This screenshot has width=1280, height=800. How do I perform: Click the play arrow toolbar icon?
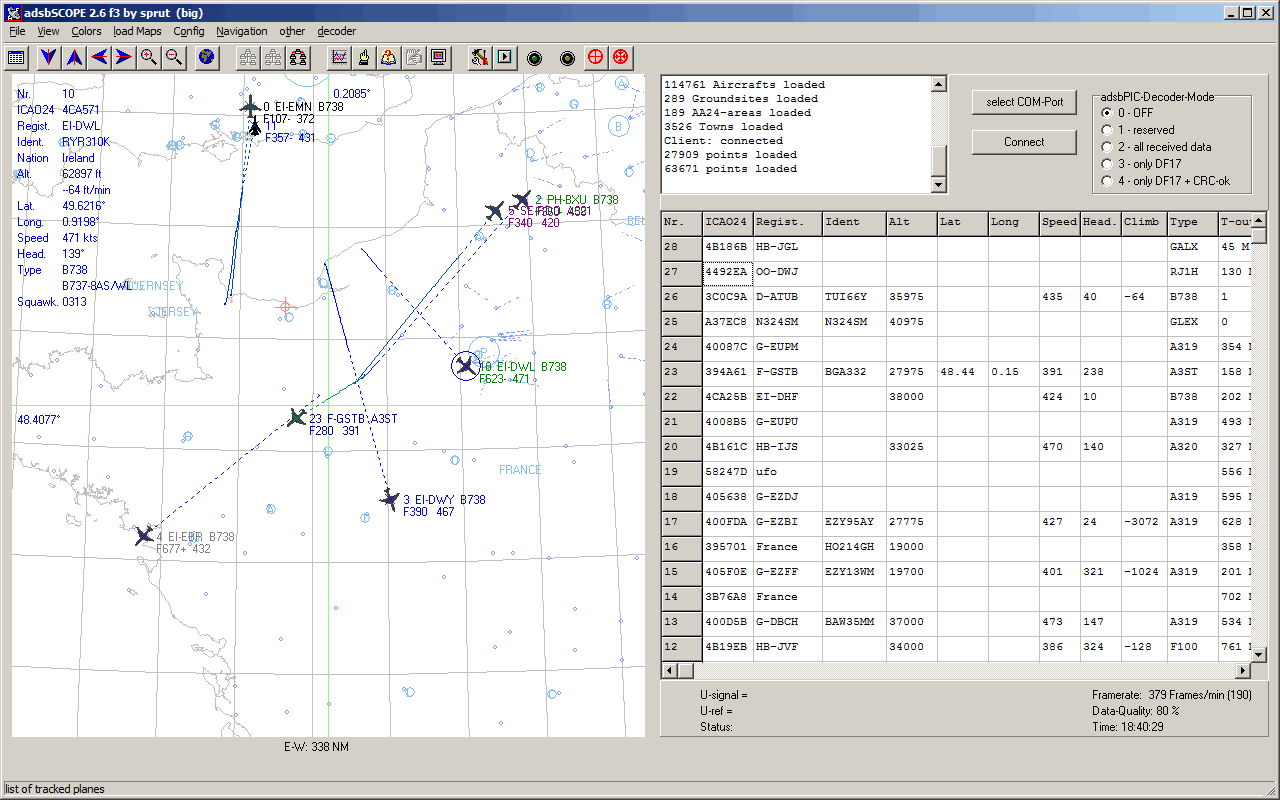tap(505, 57)
